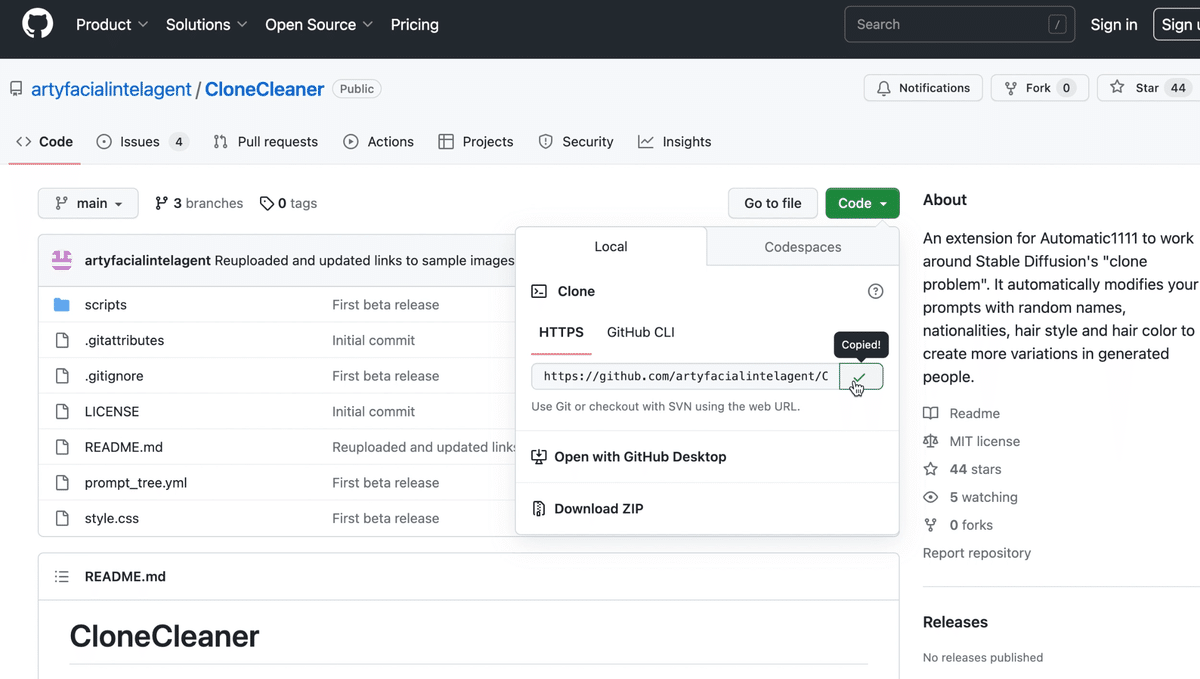Switch to the Codespaces tab
This screenshot has width=1200, height=679.
click(802, 247)
